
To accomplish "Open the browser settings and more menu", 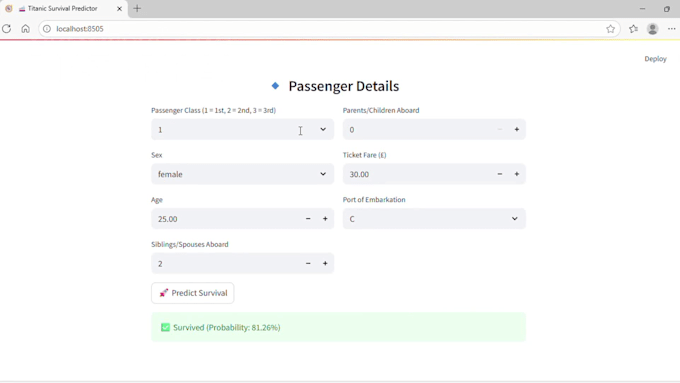I will click(672, 29).
